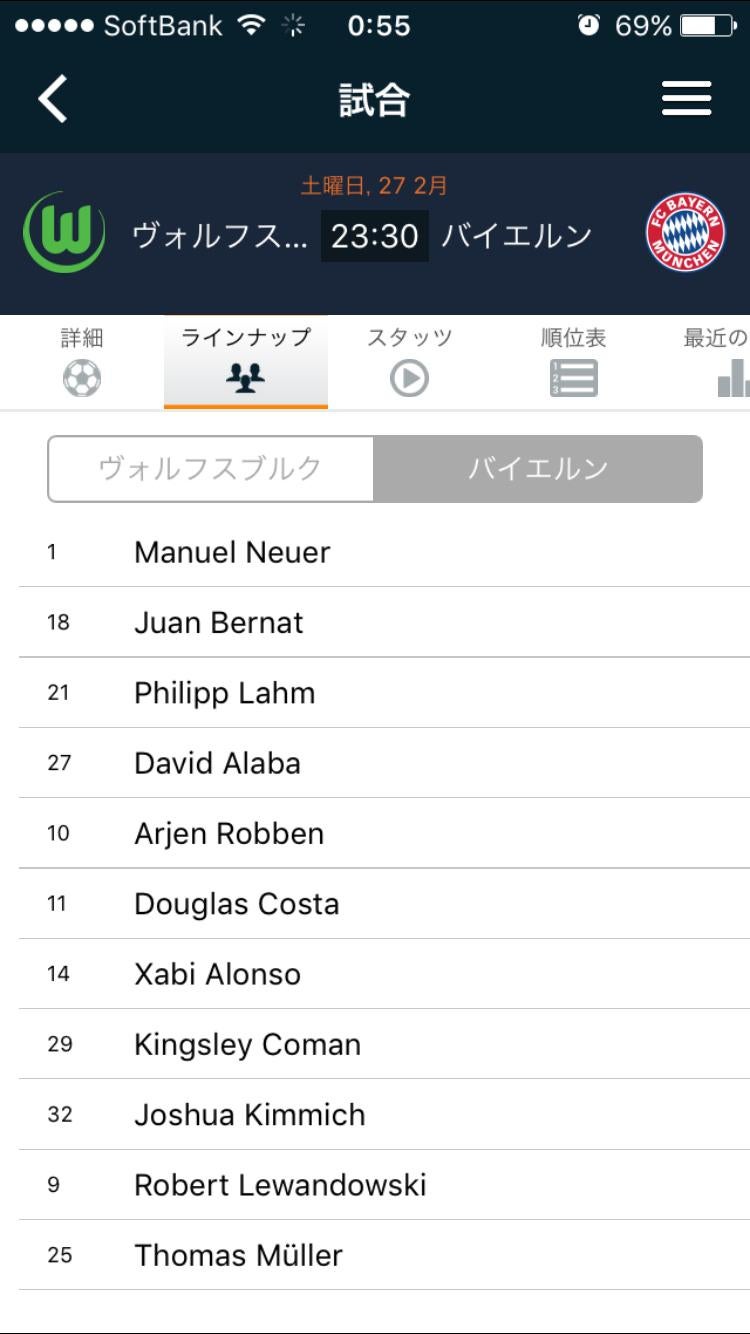Tap the standings list icon

point(573,379)
